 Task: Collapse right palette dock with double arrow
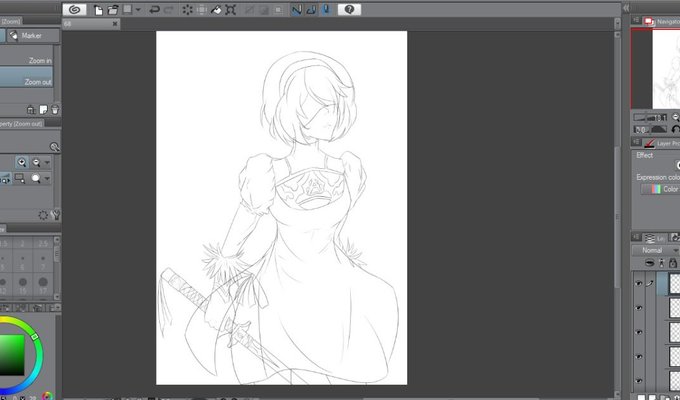pyautogui.click(x=626, y=8)
